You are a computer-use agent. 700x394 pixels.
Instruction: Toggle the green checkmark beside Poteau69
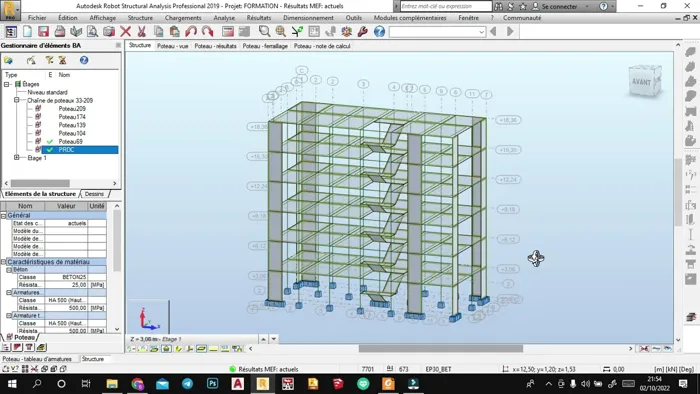pos(50,141)
